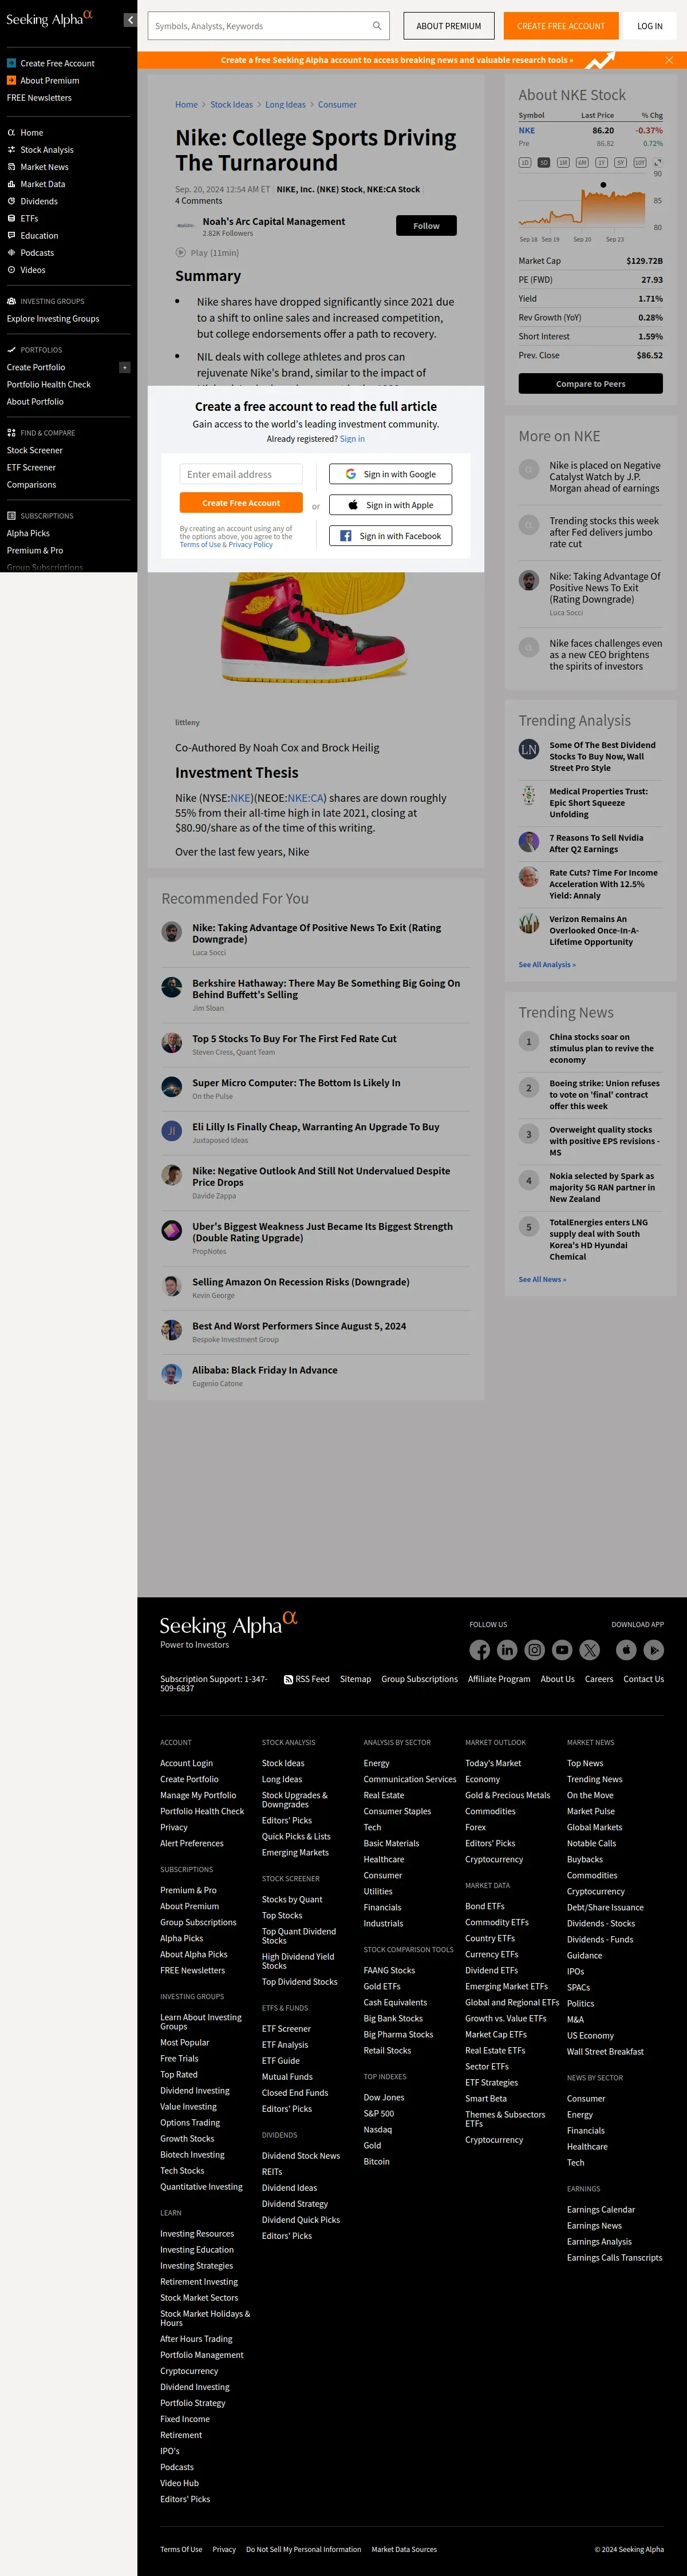Open LinkedIn icon in the footer
Viewport: 687px width, 2576px height.
pyautogui.click(x=507, y=1650)
